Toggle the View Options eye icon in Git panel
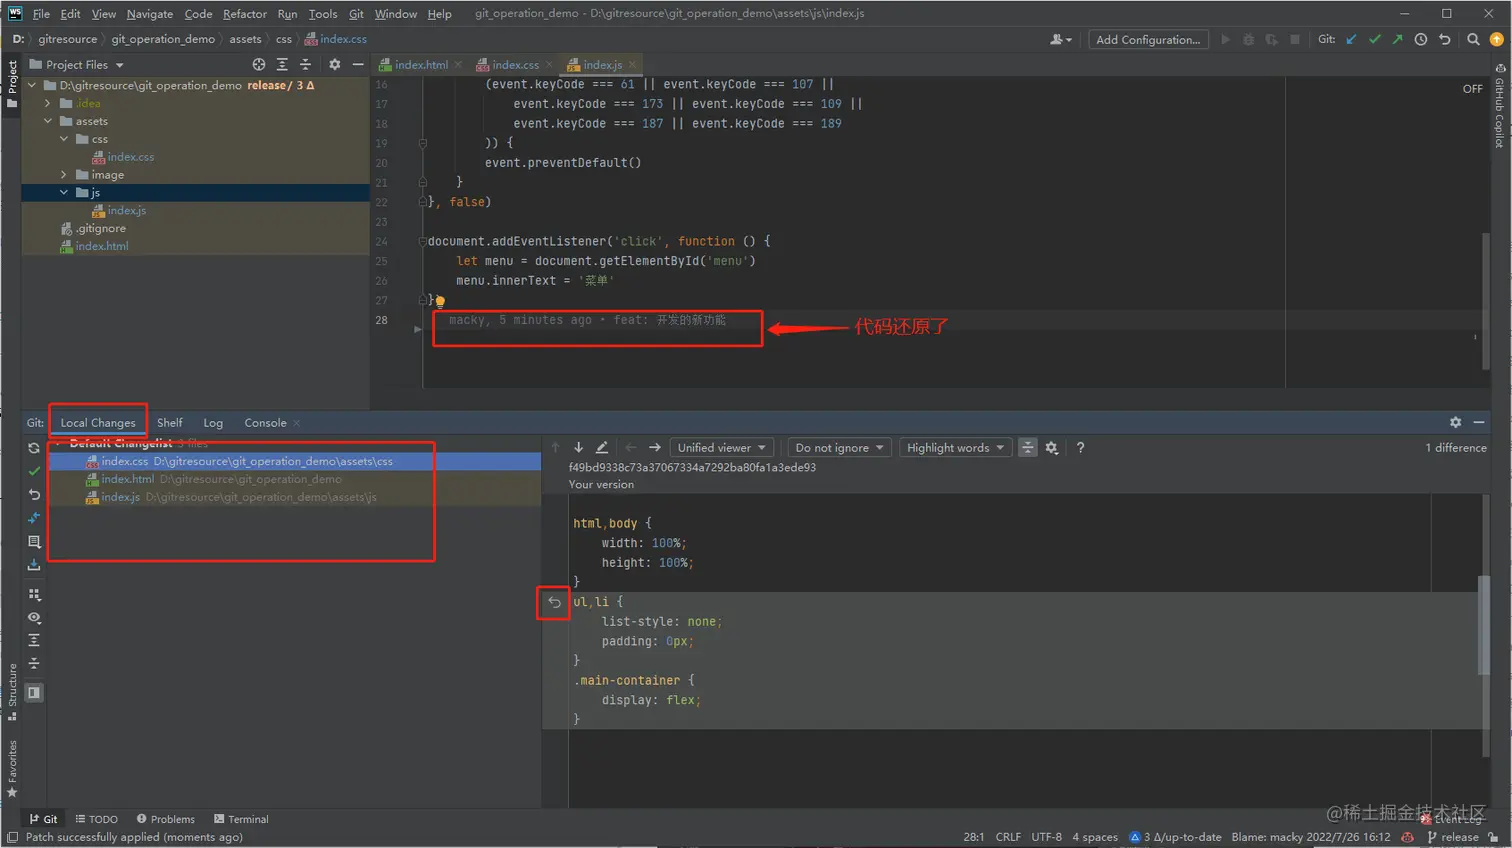Viewport: 1512px width, 848px height. [x=34, y=618]
